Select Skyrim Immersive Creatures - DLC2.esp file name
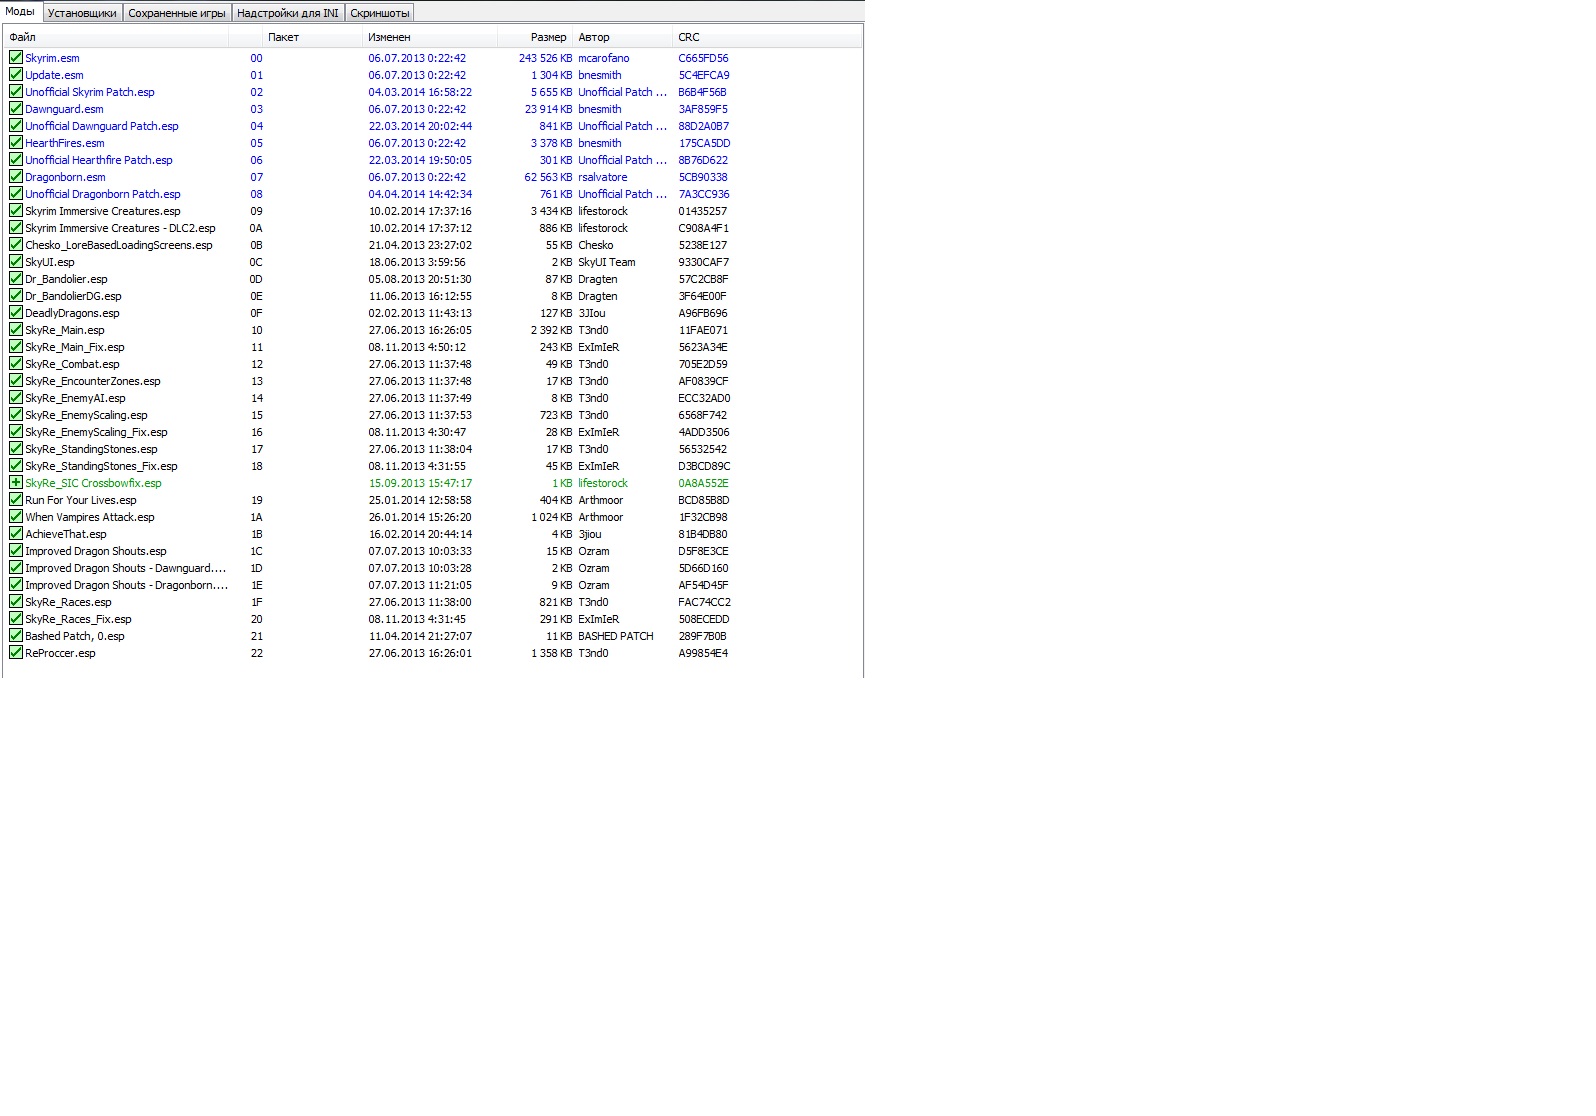The image size is (1596, 1116). pyautogui.click(x=120, y=228)
